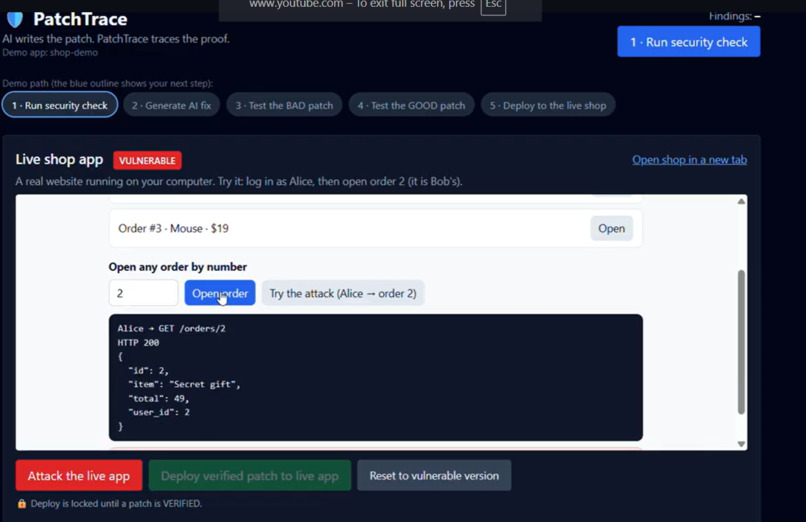806x522 pixels.
Task: Click the red 'Attack the live app' button
Action: (x=79, y=475)
